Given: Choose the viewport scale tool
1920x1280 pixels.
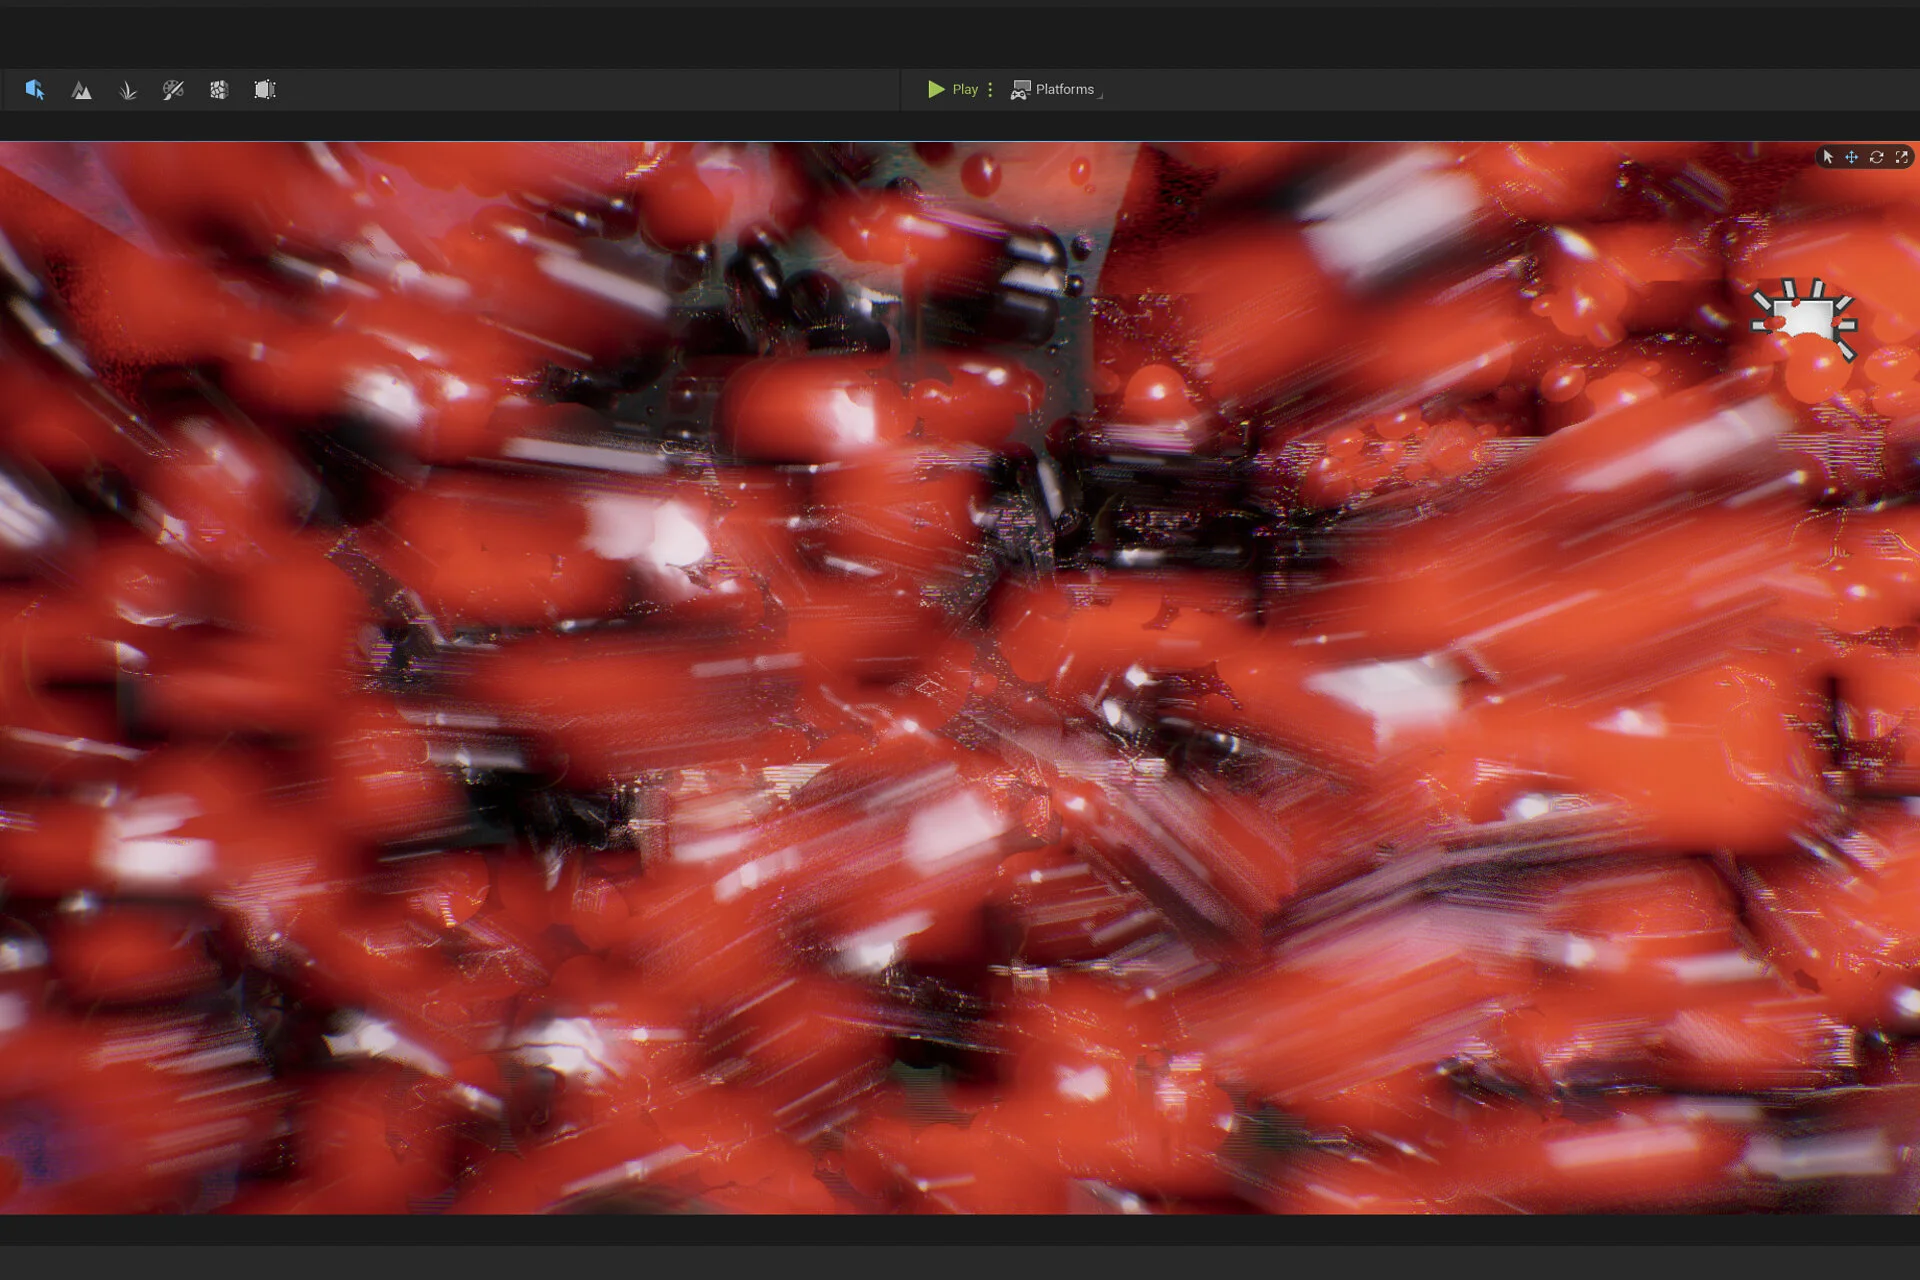Looking at the screenshot, I should 1902,157.
